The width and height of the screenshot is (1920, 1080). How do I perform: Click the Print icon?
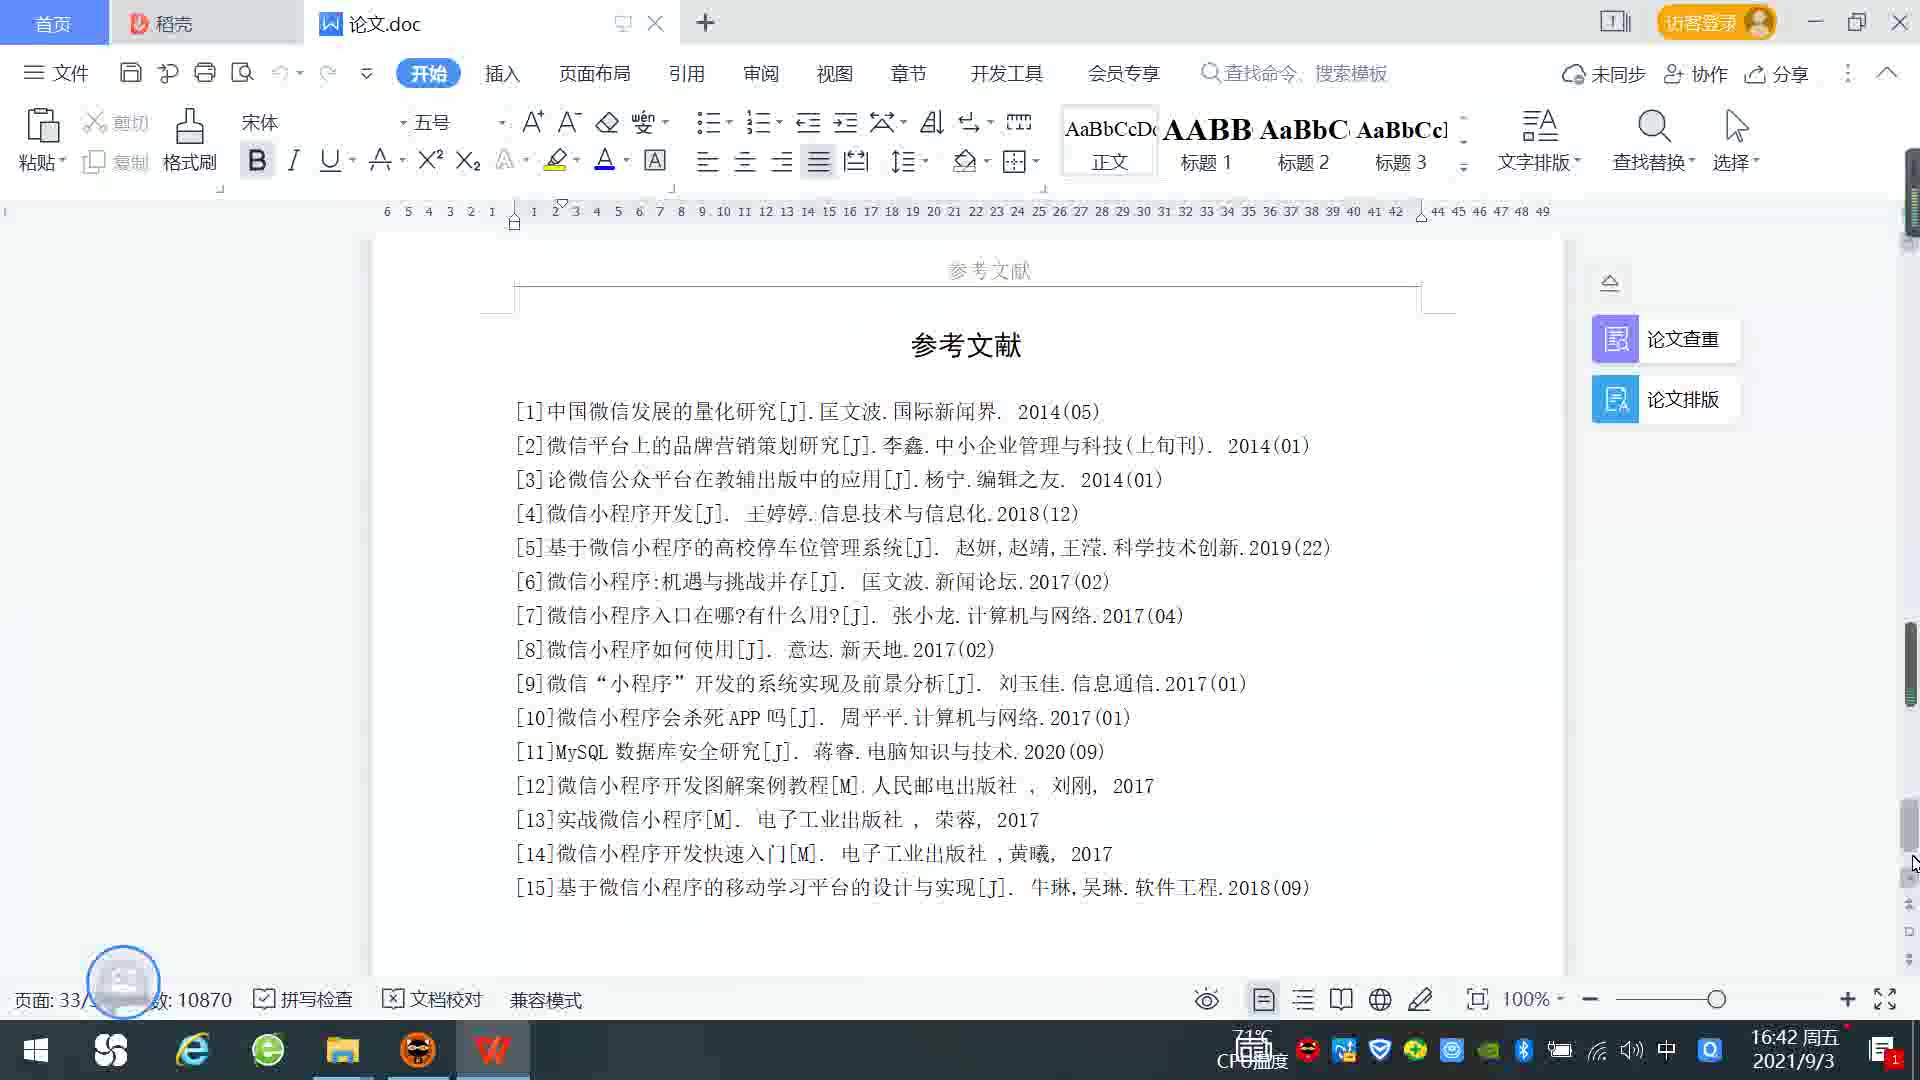pyautogui.click(x=205, y=73)
